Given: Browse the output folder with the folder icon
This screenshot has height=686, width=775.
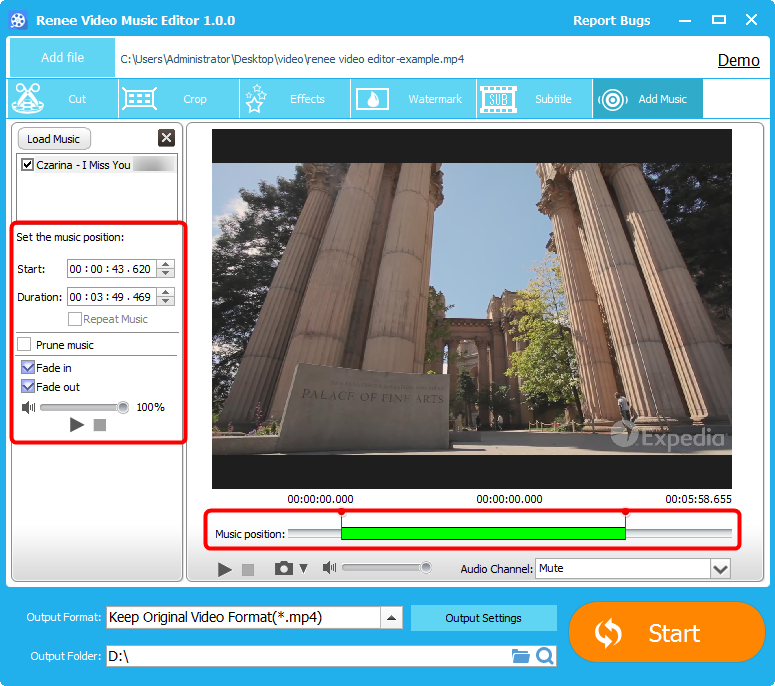Looking at the screenshot, I should point(520,656).
